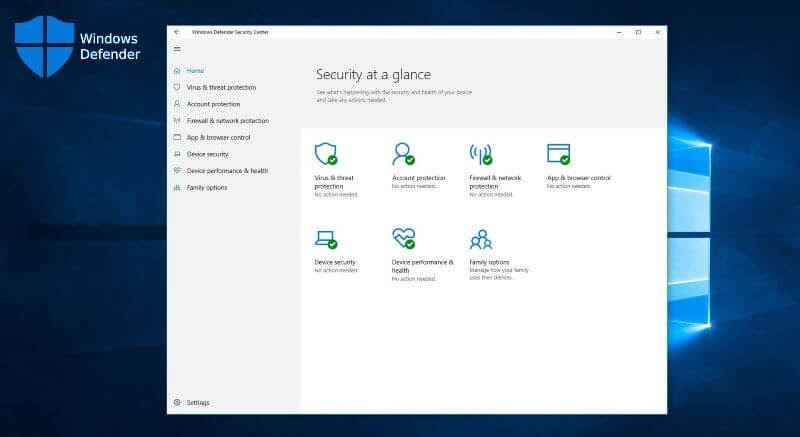Open Virus & threat protection in the sidebar
Screen dimensions: 800x437
[x=221, y=87]
